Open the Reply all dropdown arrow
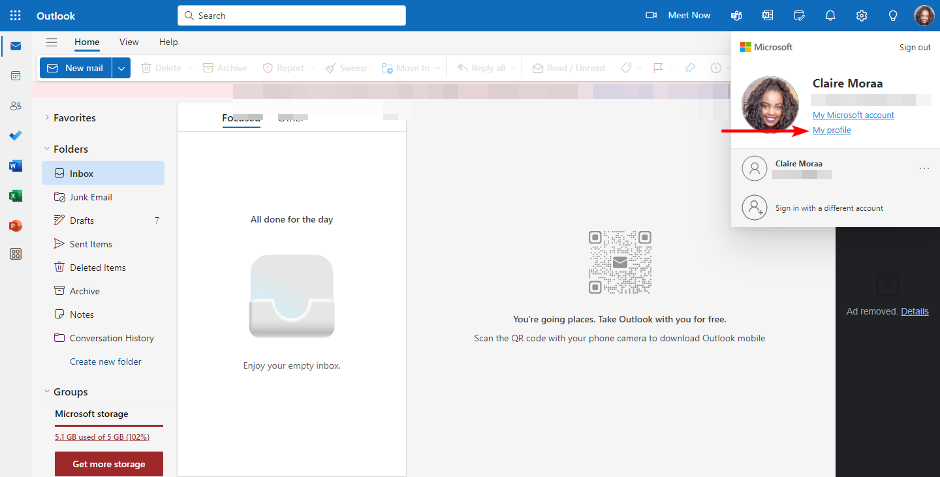Image resolution: width=940 pixels, height=477 pixels. (513, 68)
